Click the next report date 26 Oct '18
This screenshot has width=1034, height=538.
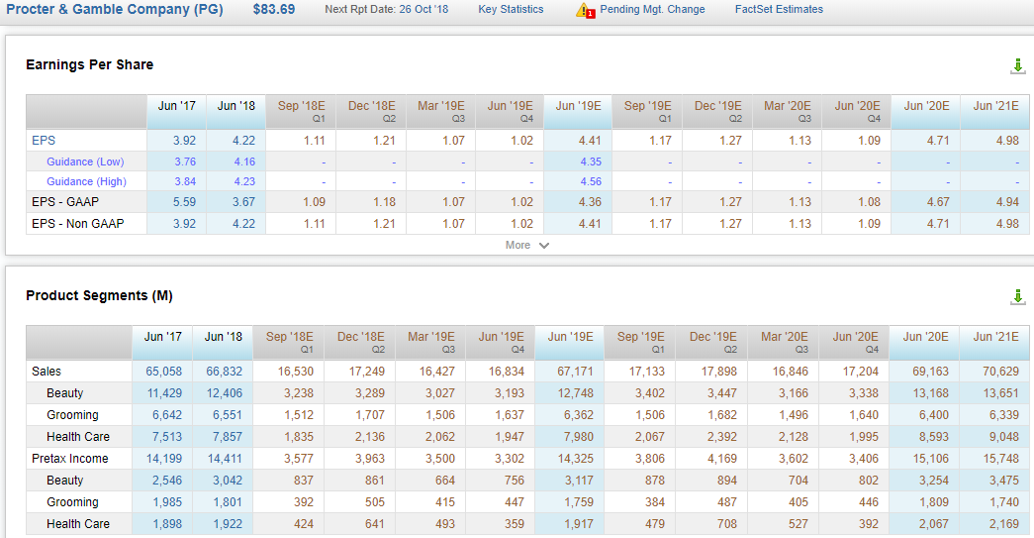423,9
